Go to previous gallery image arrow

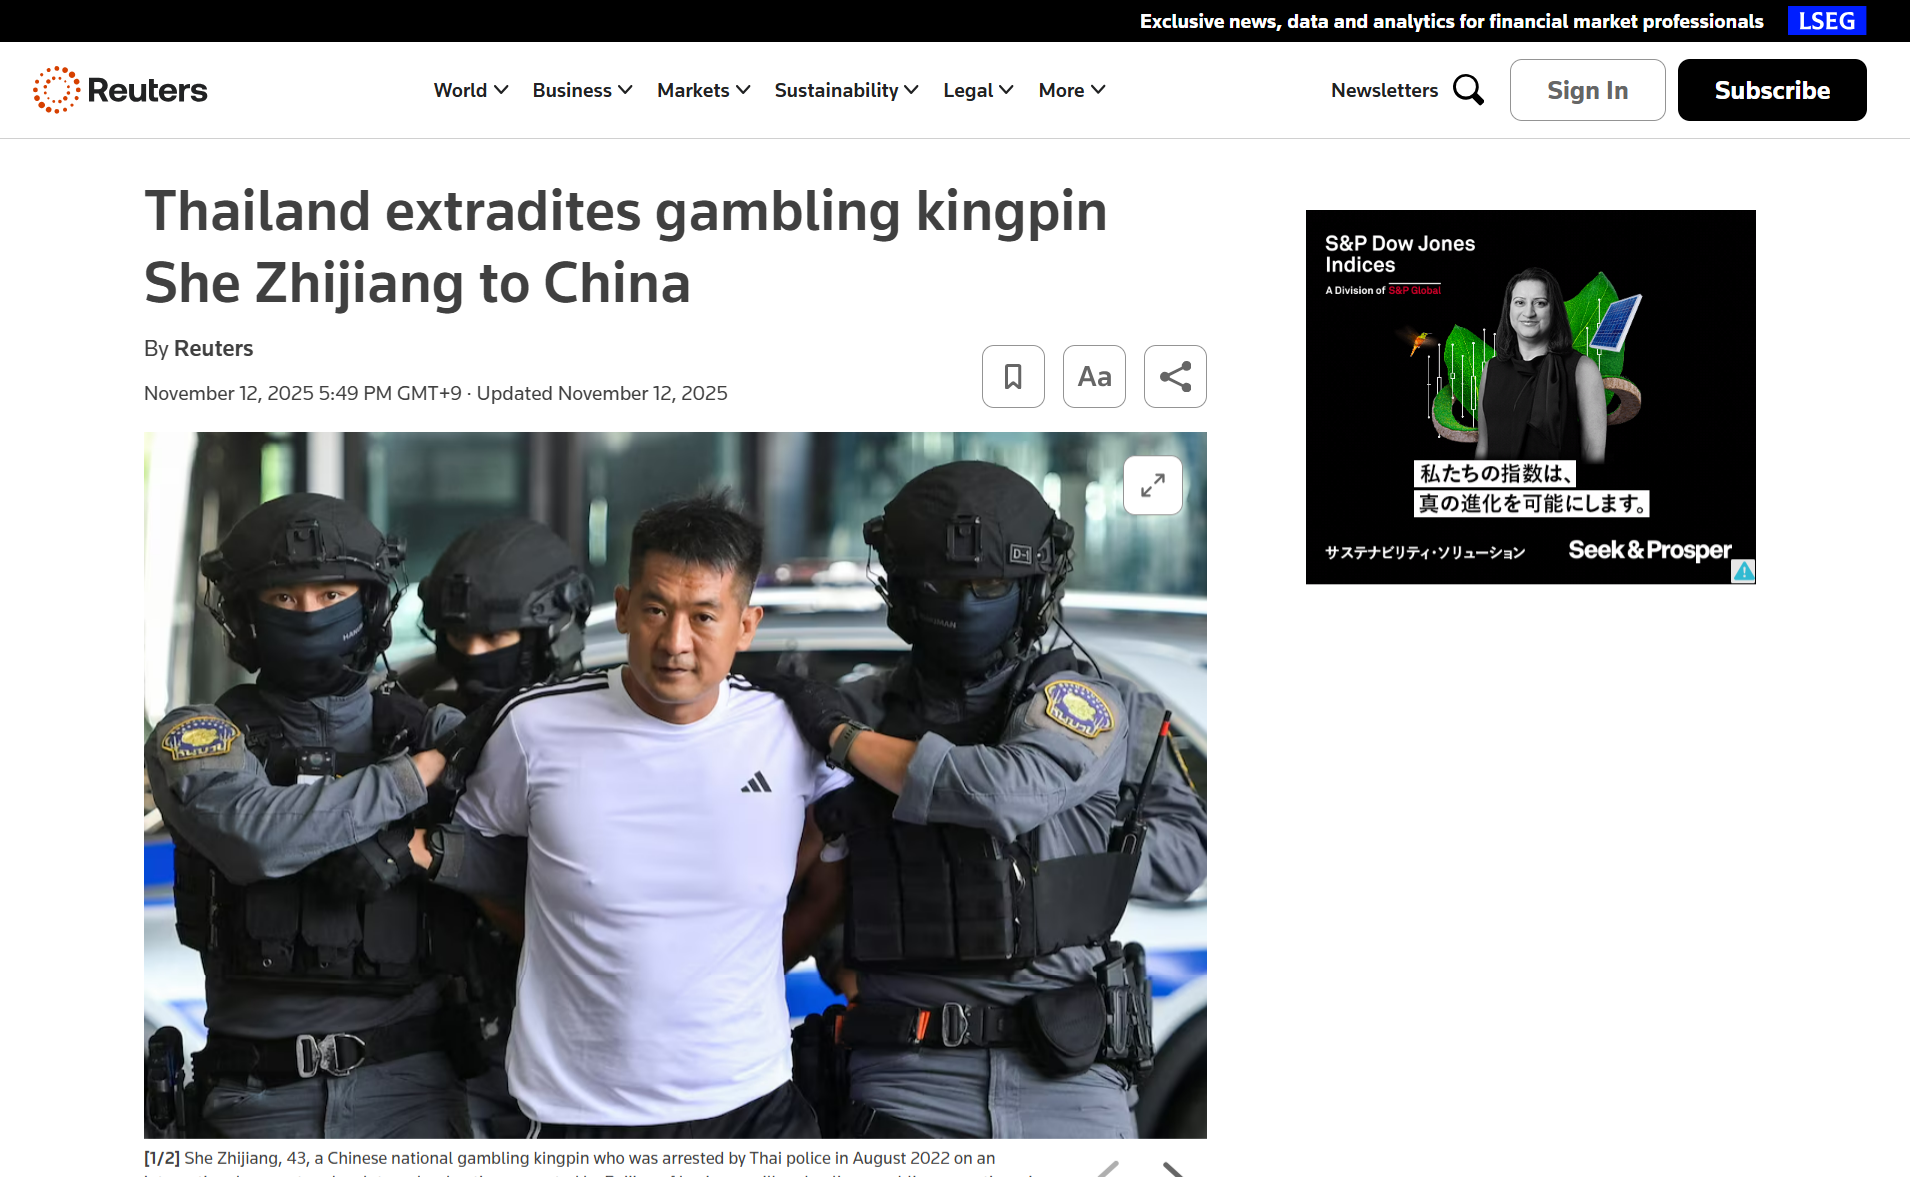(x=1108, y=1169)
